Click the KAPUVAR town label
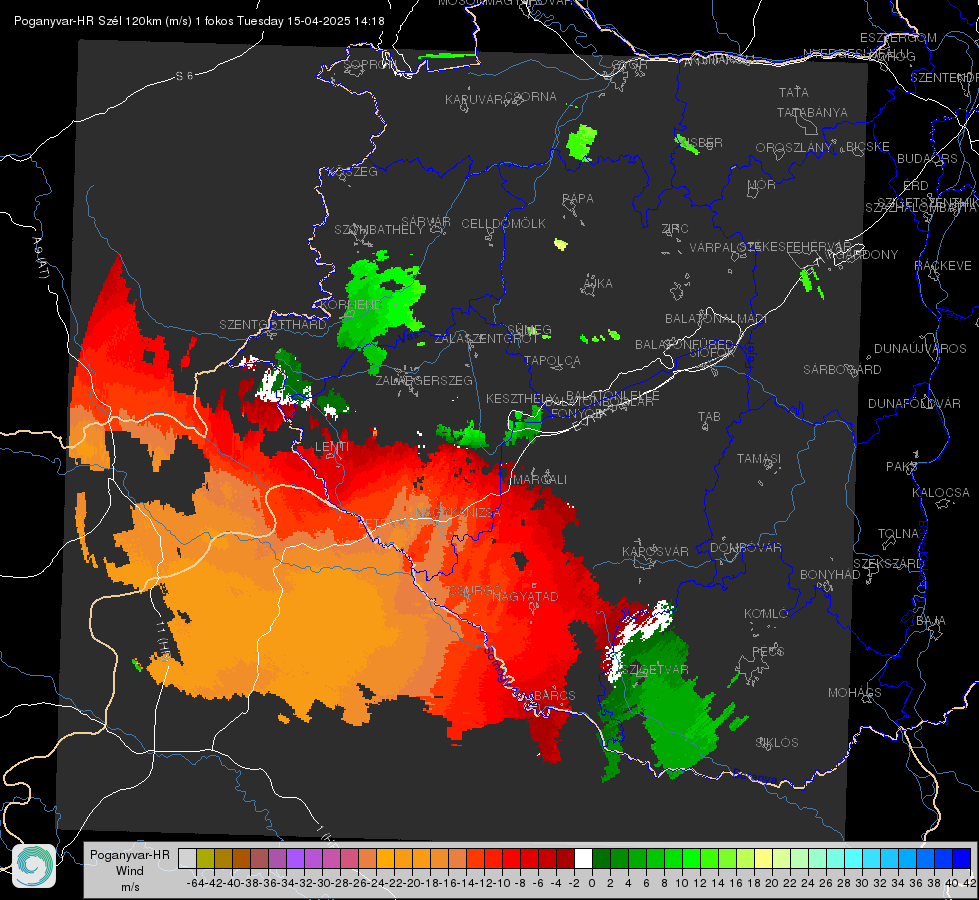Screen dimensions: 979x900 coord(475,100)
